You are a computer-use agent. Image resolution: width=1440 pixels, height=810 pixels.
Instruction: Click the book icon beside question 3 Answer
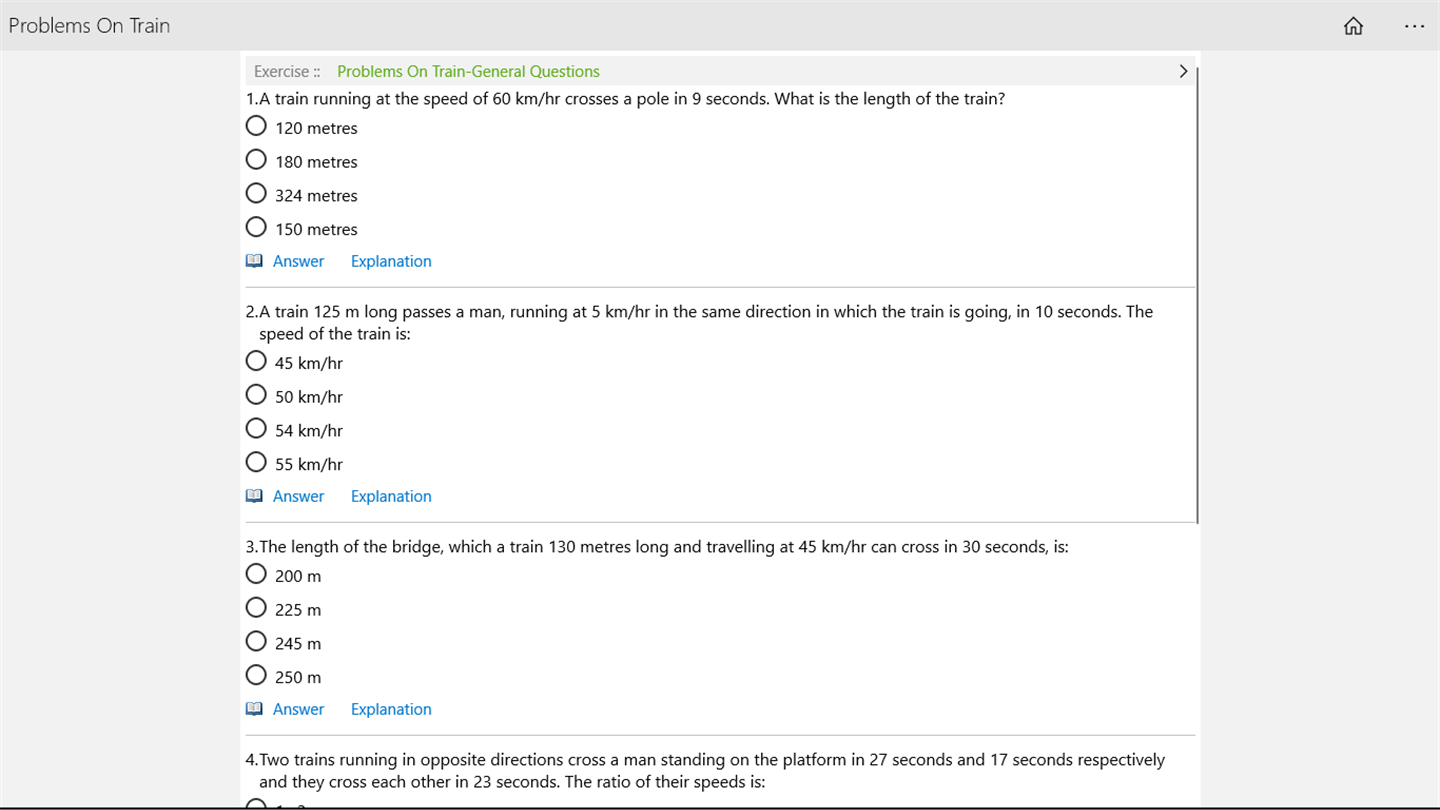click(x=254, y=709)
